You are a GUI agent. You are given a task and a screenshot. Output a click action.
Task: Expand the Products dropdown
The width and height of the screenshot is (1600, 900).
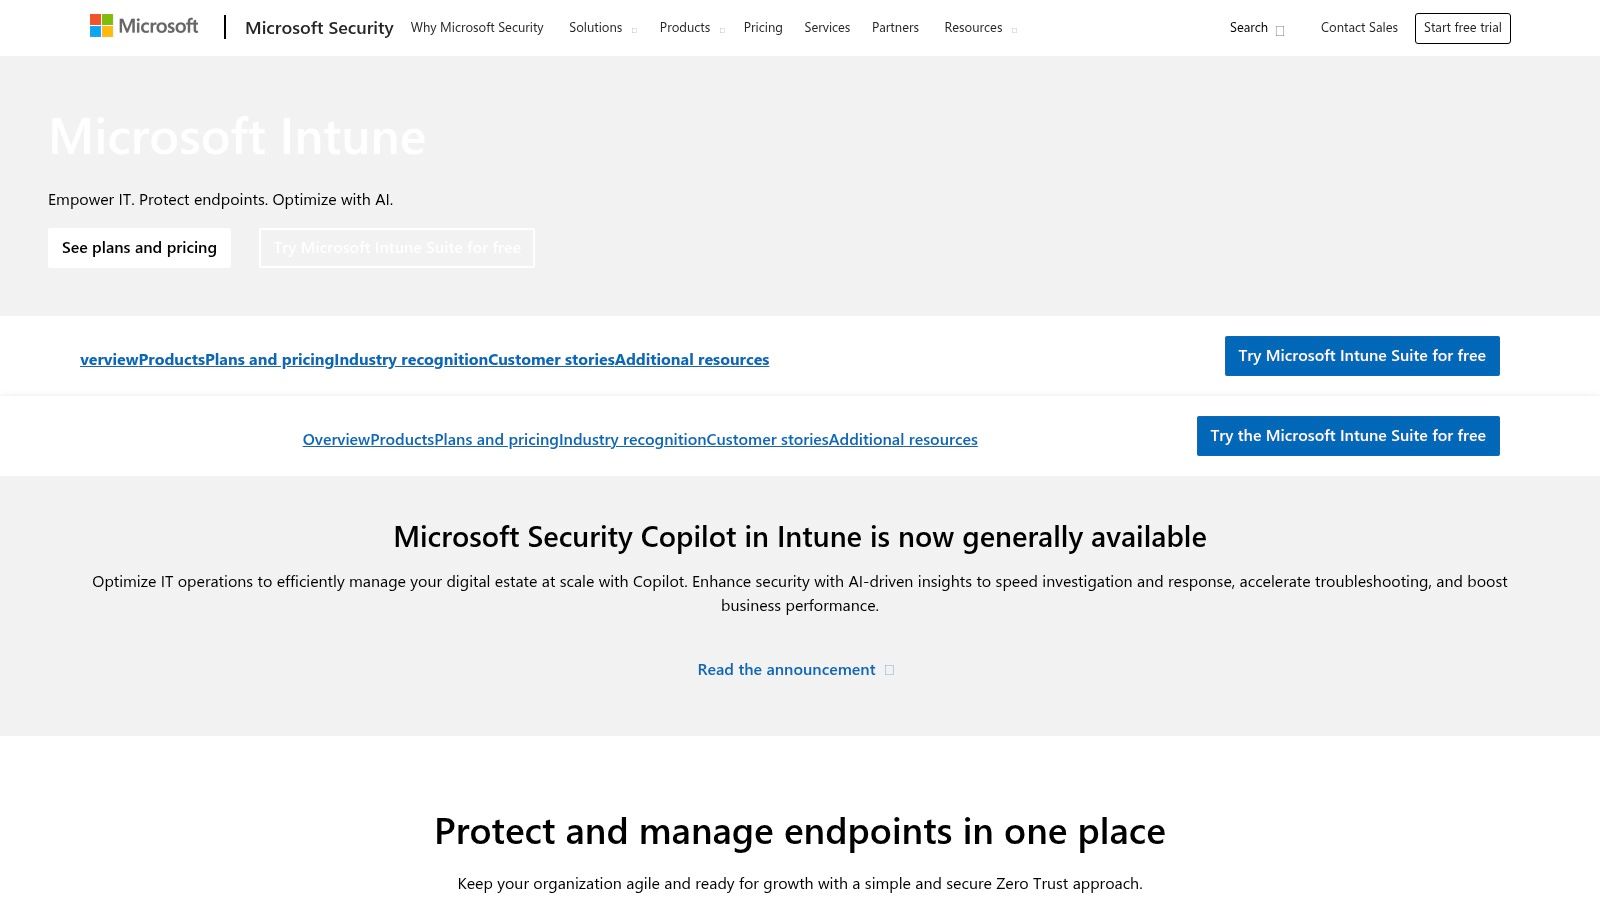click(691, 27)
